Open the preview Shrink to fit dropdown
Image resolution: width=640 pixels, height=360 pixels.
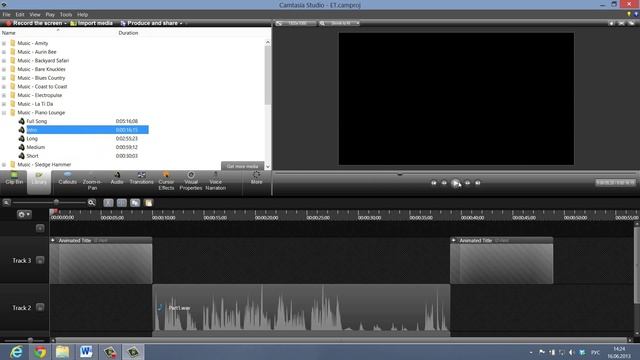click(340, 23)
